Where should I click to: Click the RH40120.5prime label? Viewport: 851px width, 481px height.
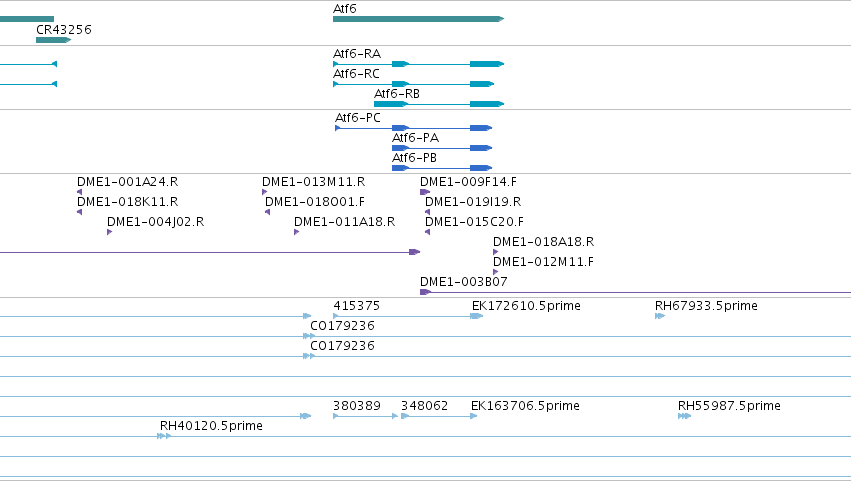pos(211,426)
